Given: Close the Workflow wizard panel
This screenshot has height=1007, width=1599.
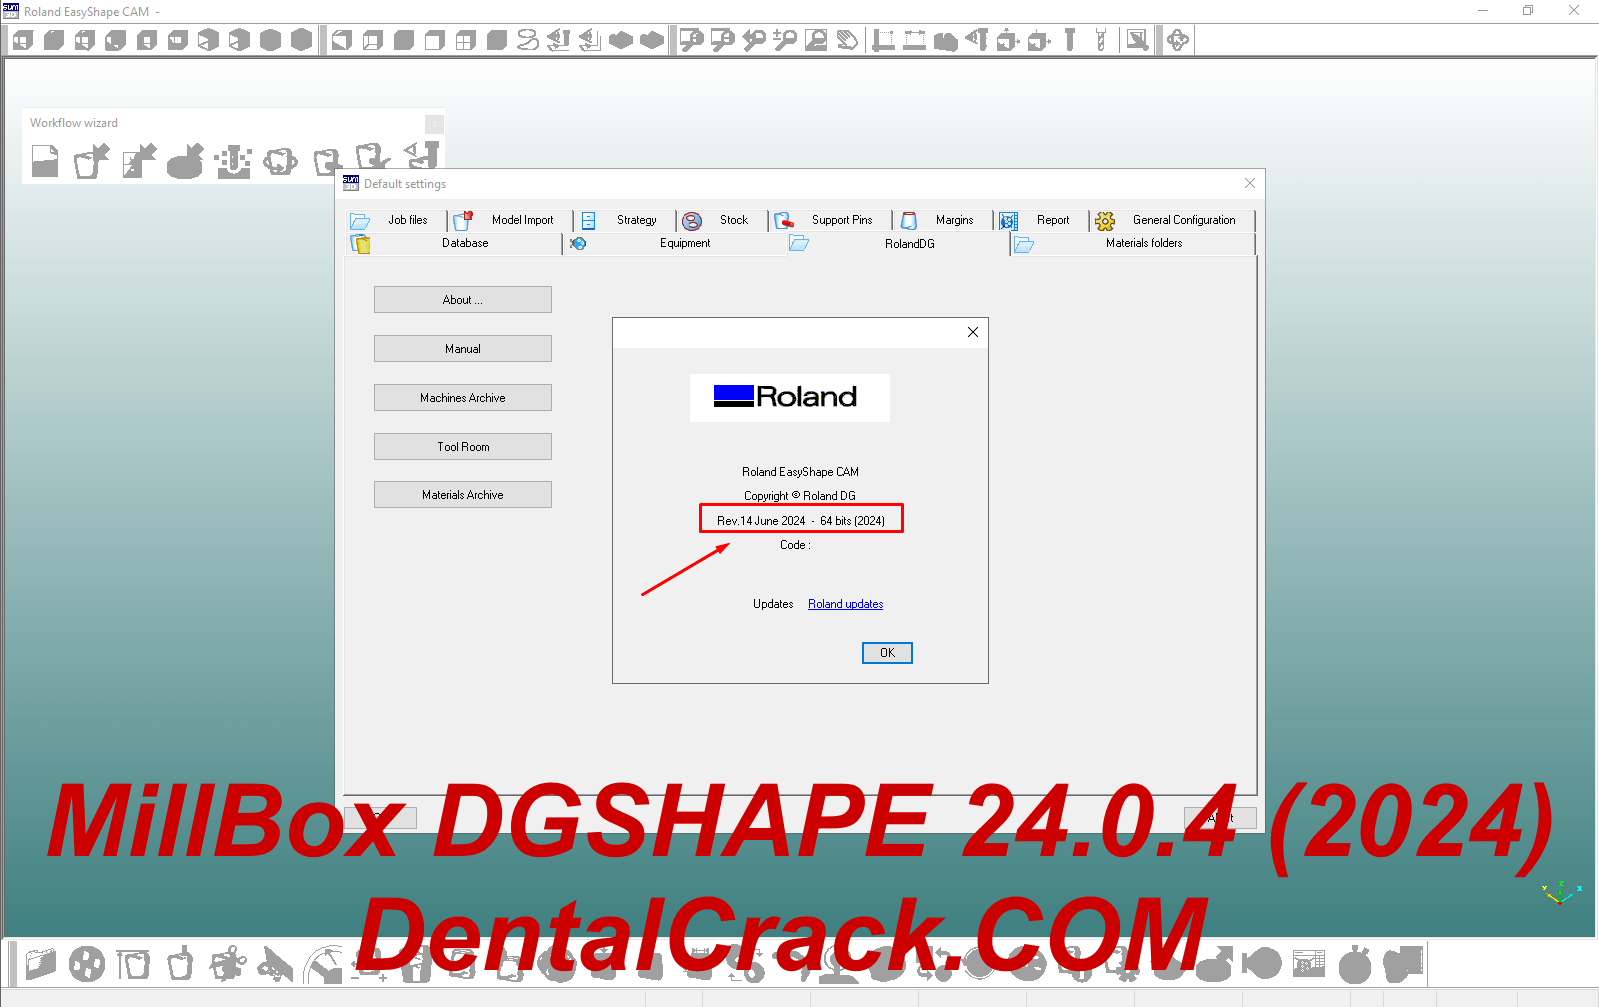Looking at the screenshot, I should click(x=434, y=124).
